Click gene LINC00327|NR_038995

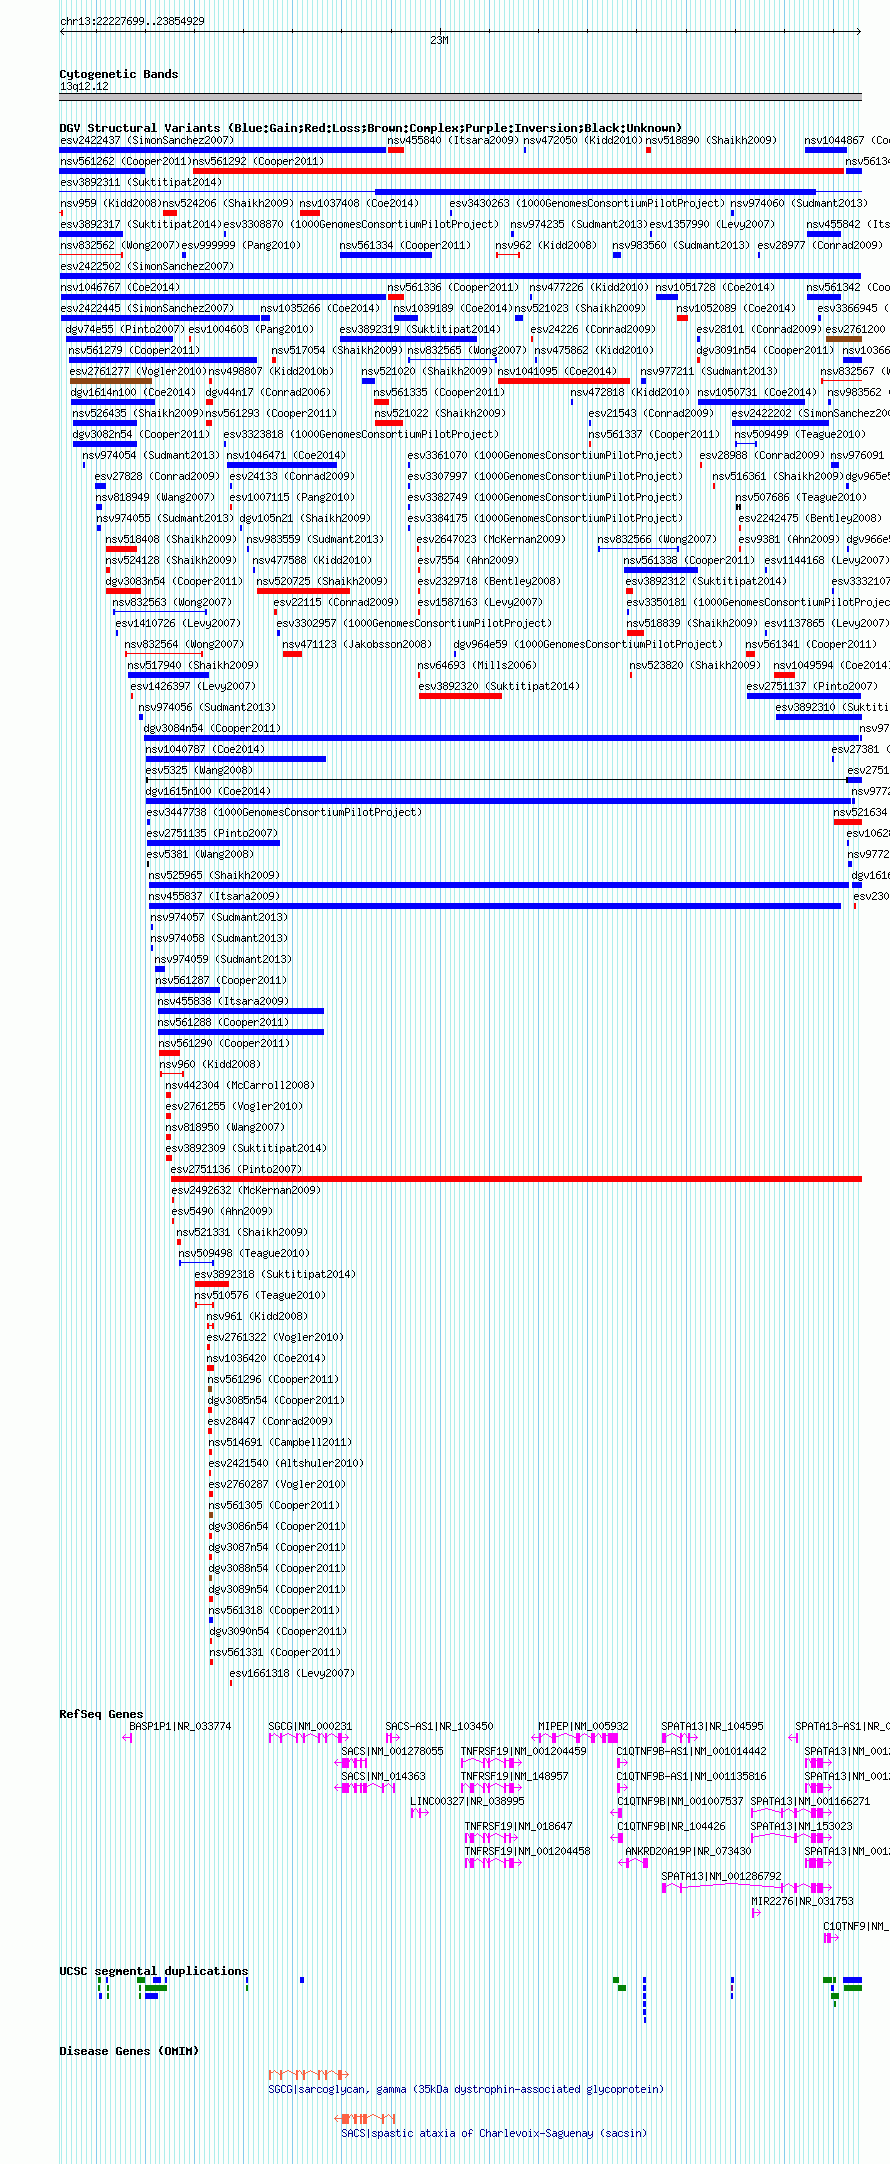[x=467, y=1801]
